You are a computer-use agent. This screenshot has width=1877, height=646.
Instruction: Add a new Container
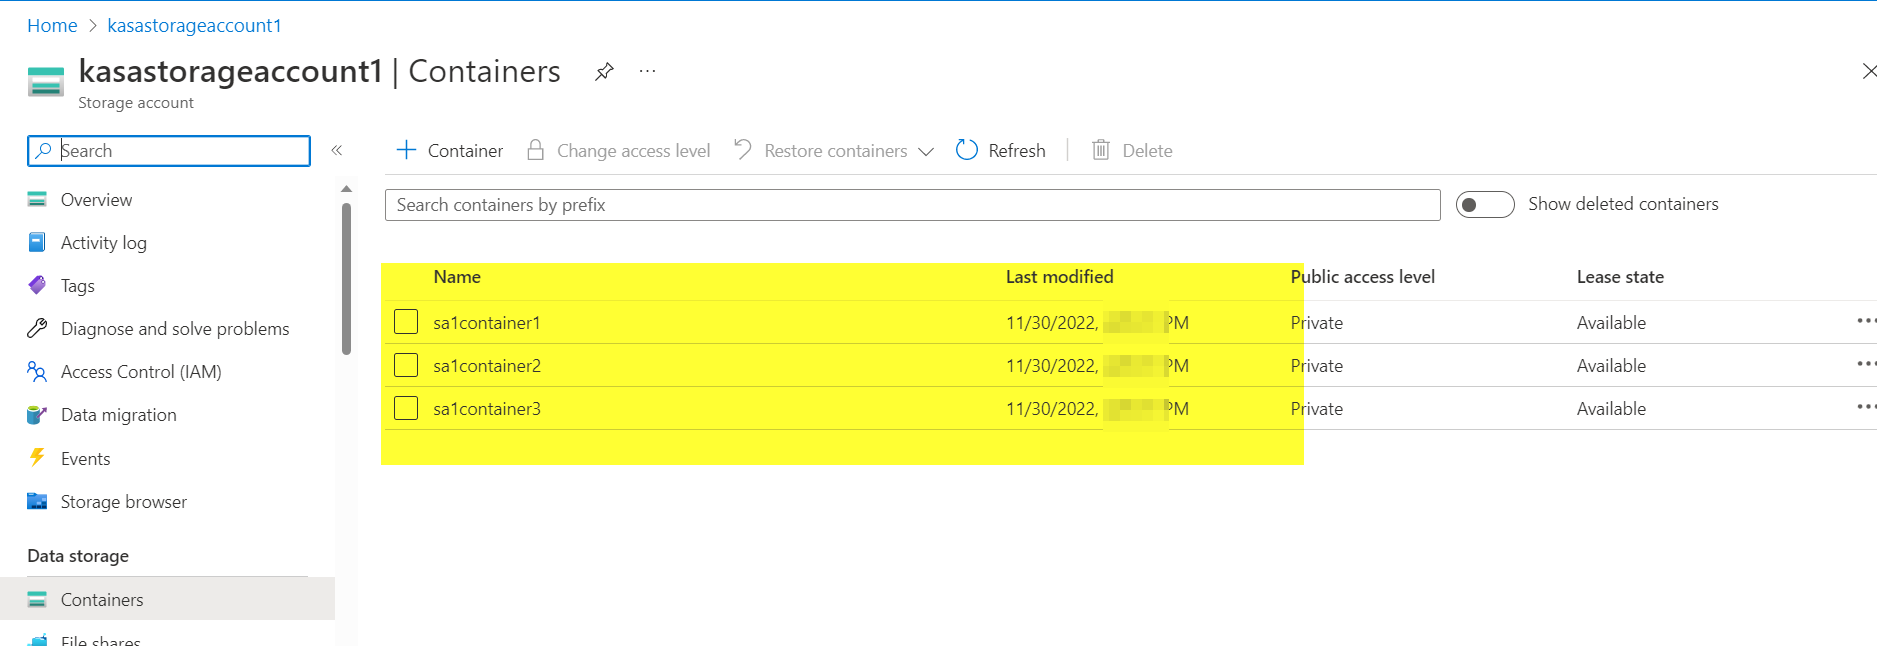point(450,150)
